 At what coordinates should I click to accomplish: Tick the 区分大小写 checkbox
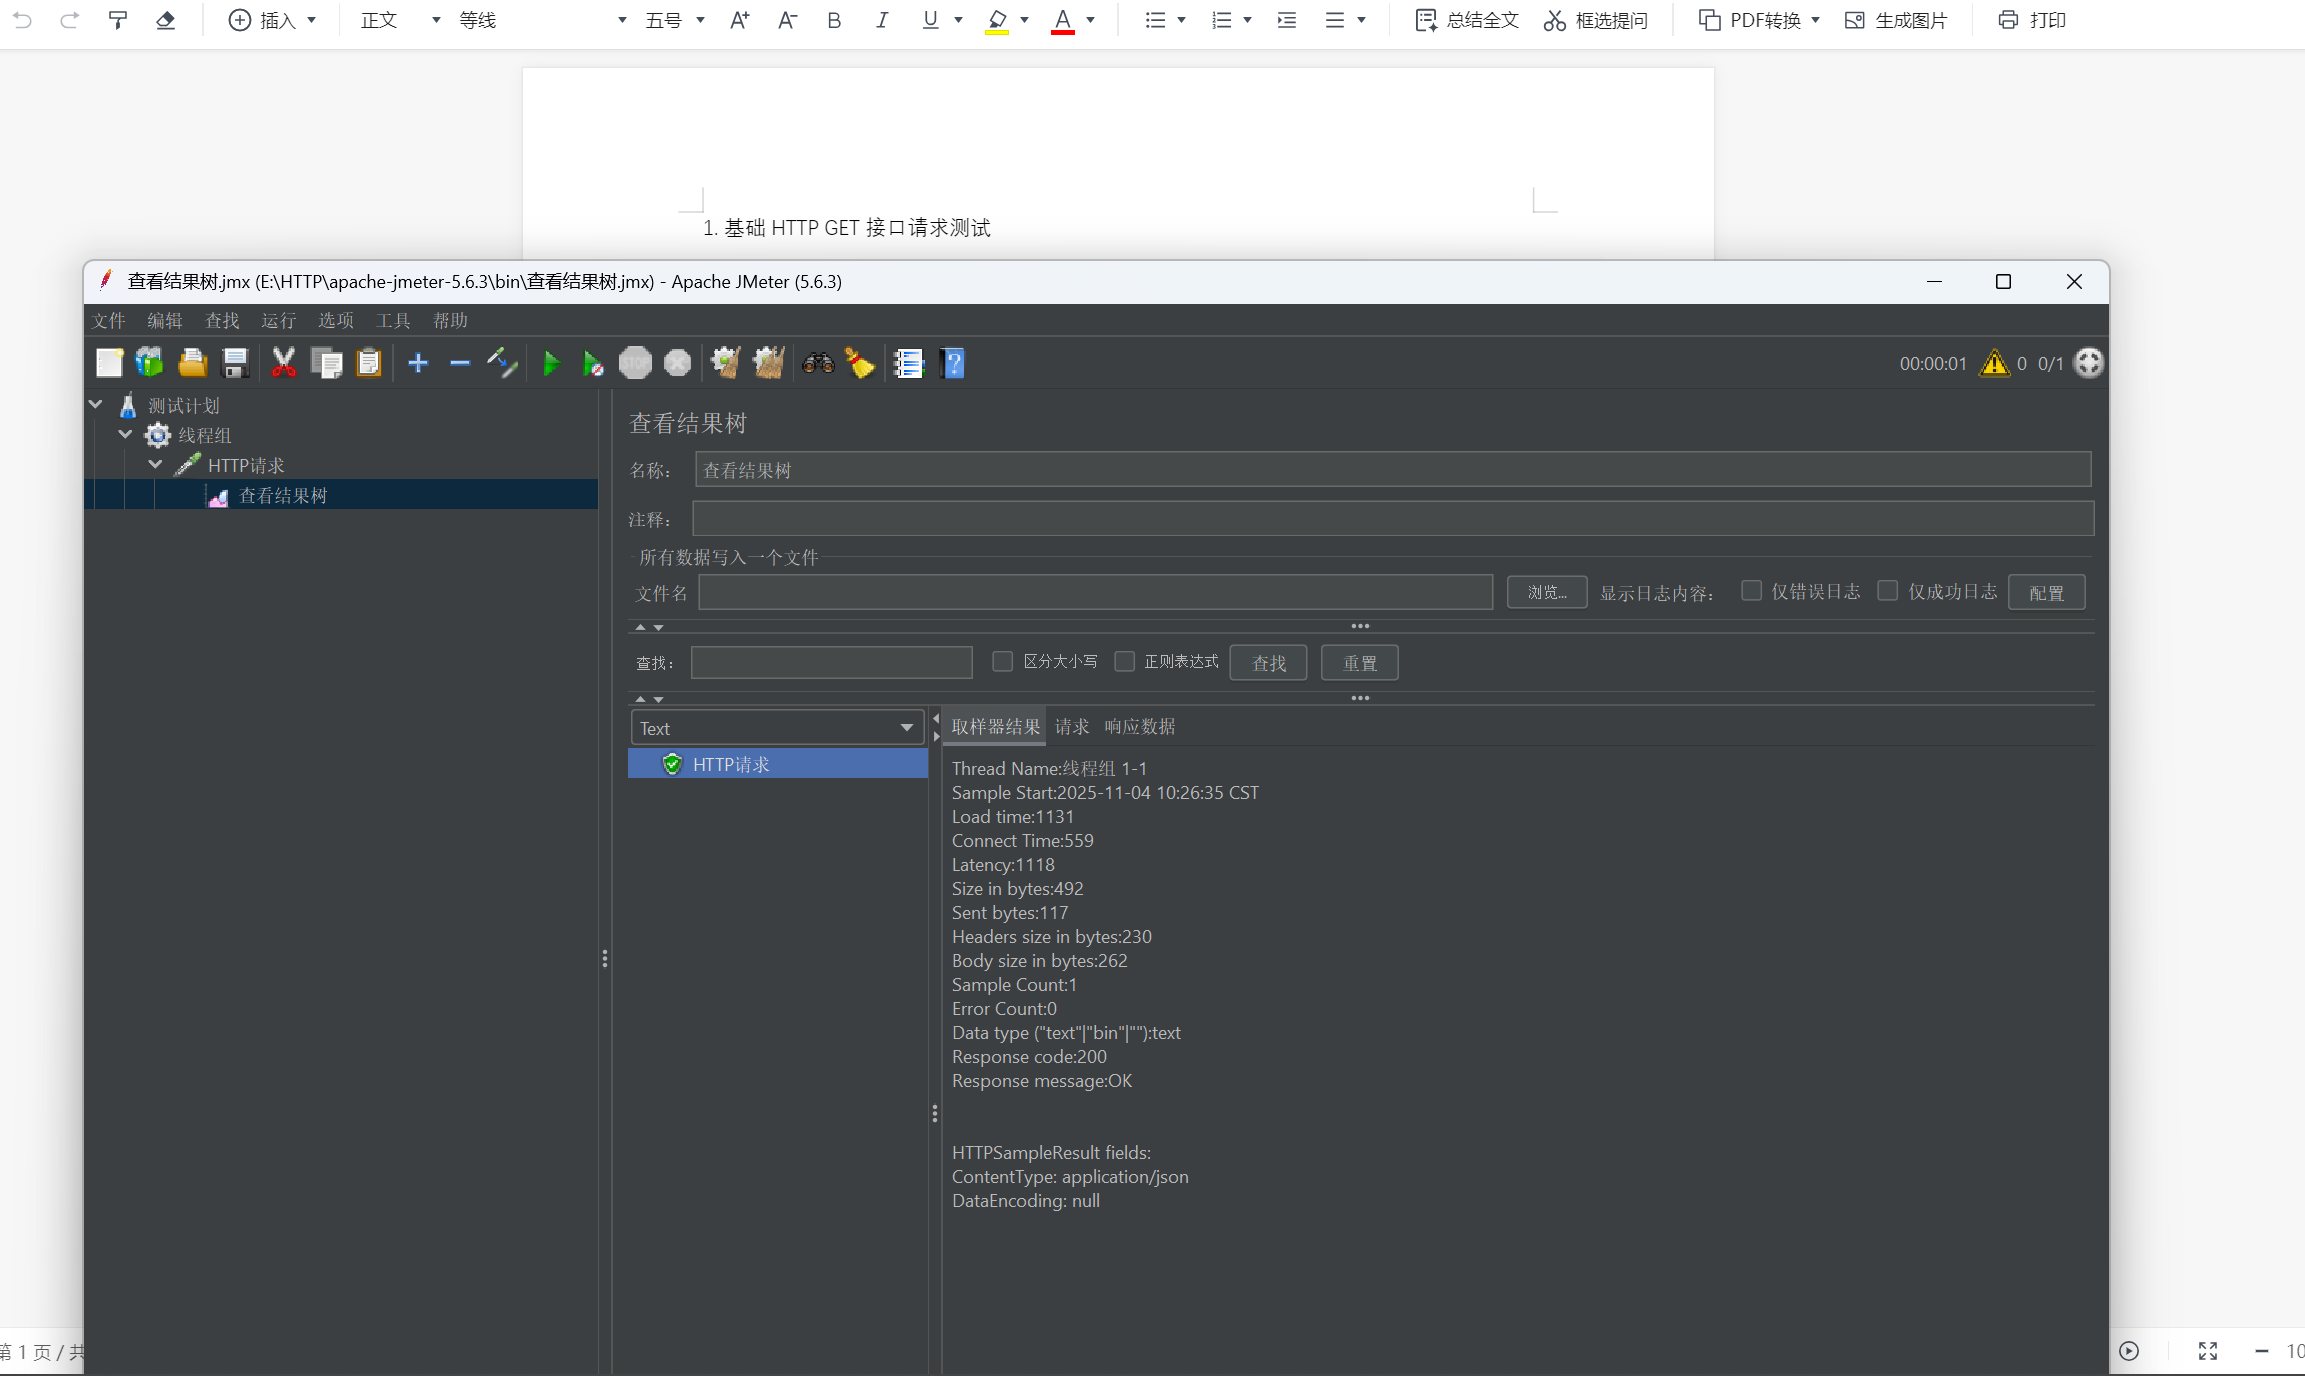(1002, 661)
